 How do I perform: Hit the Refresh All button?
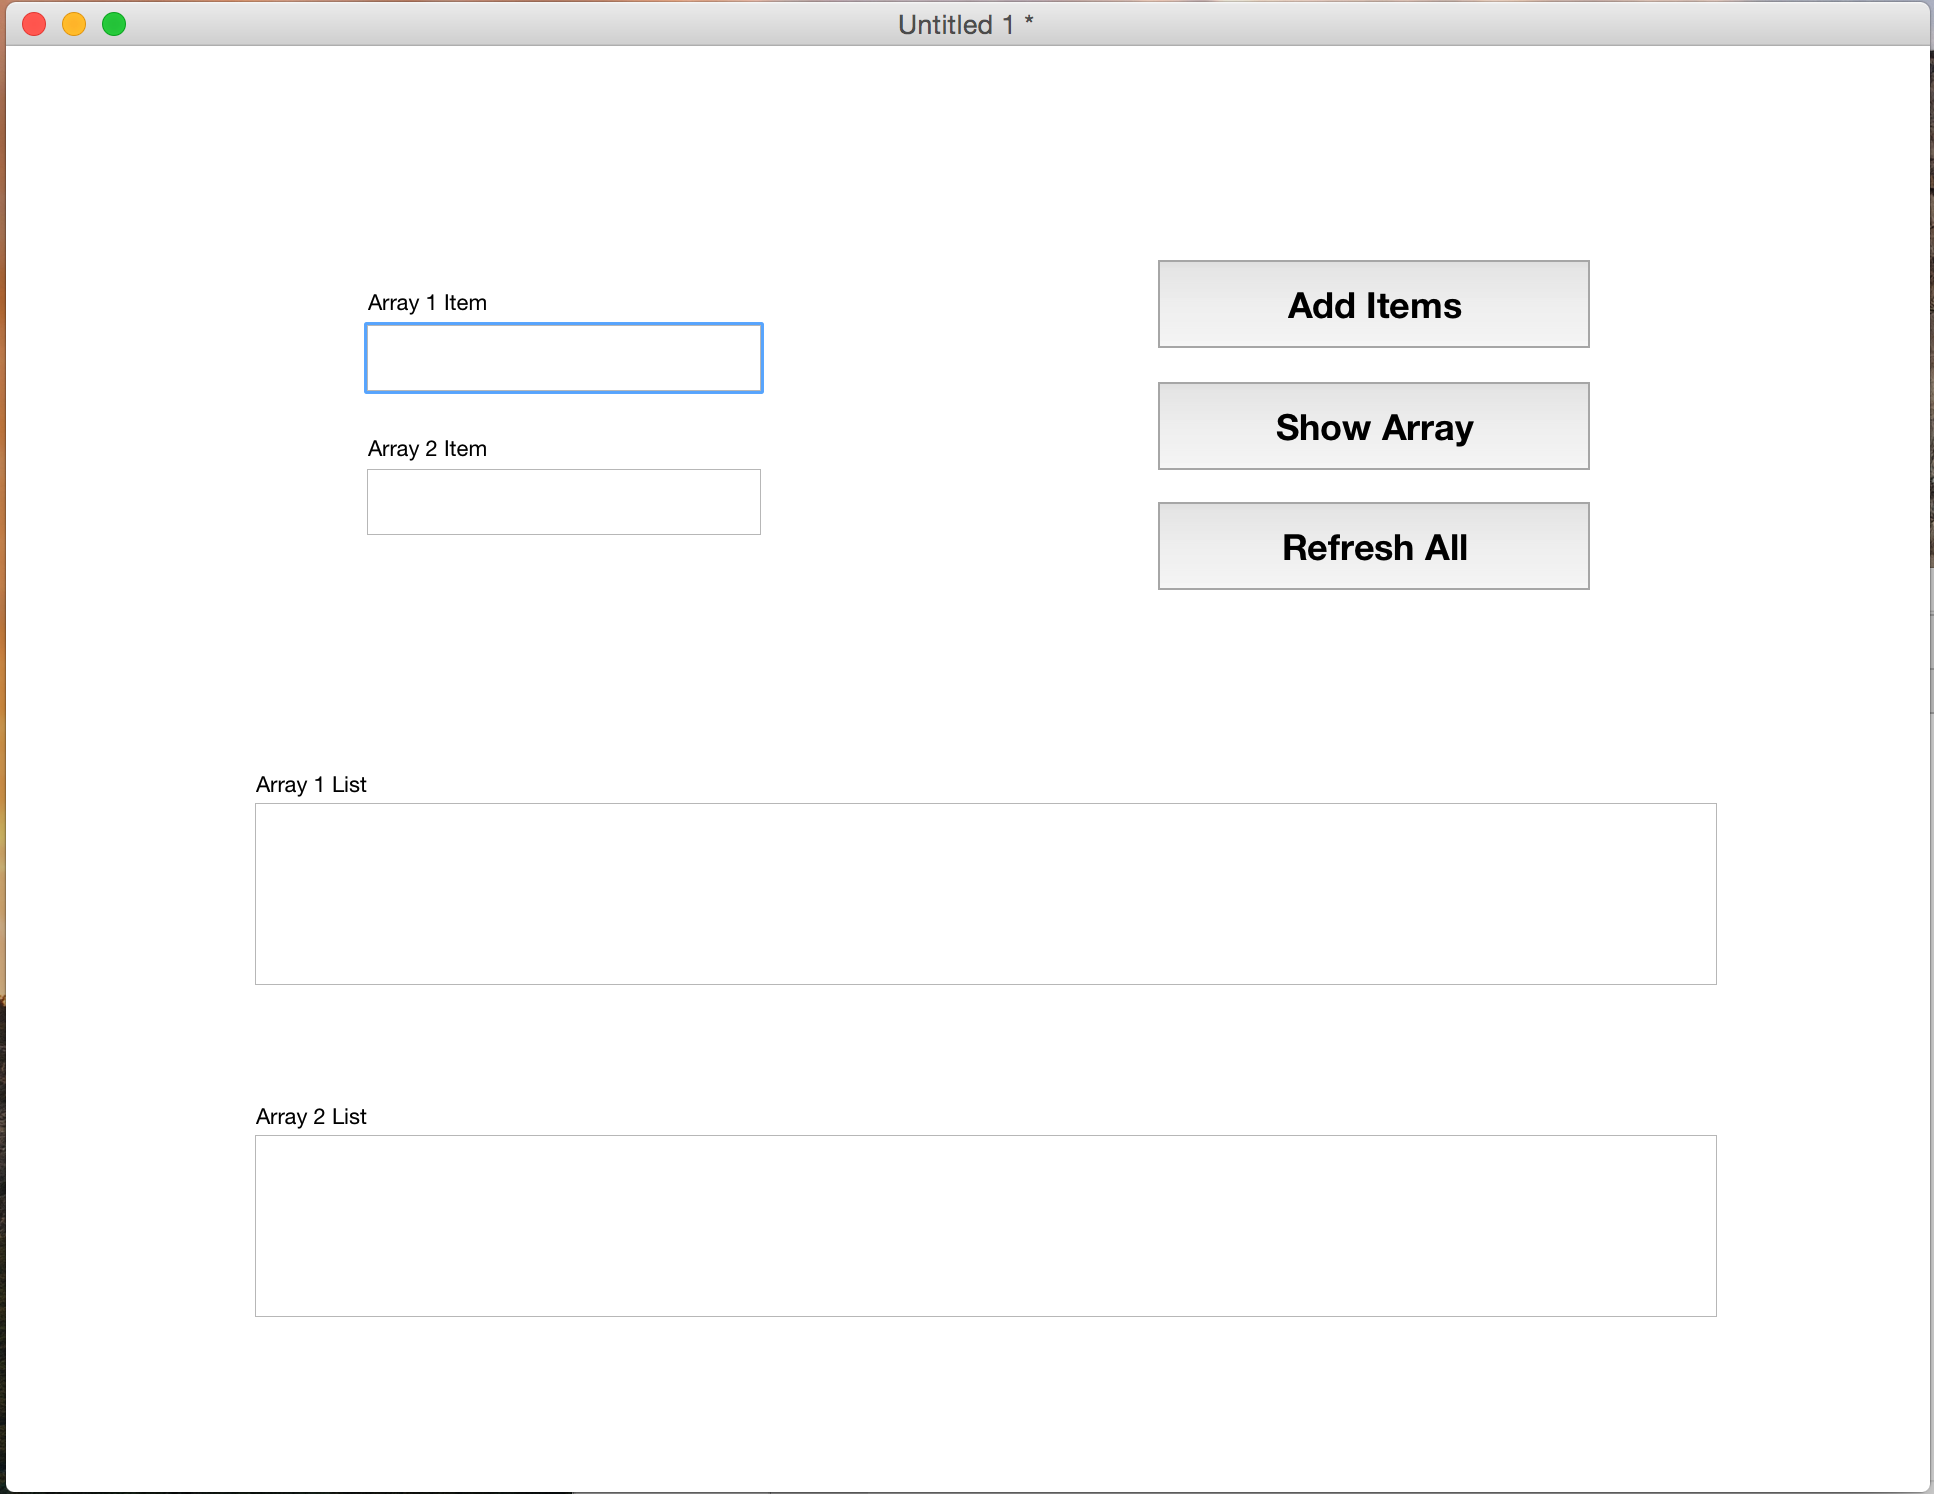(1373, 547)
